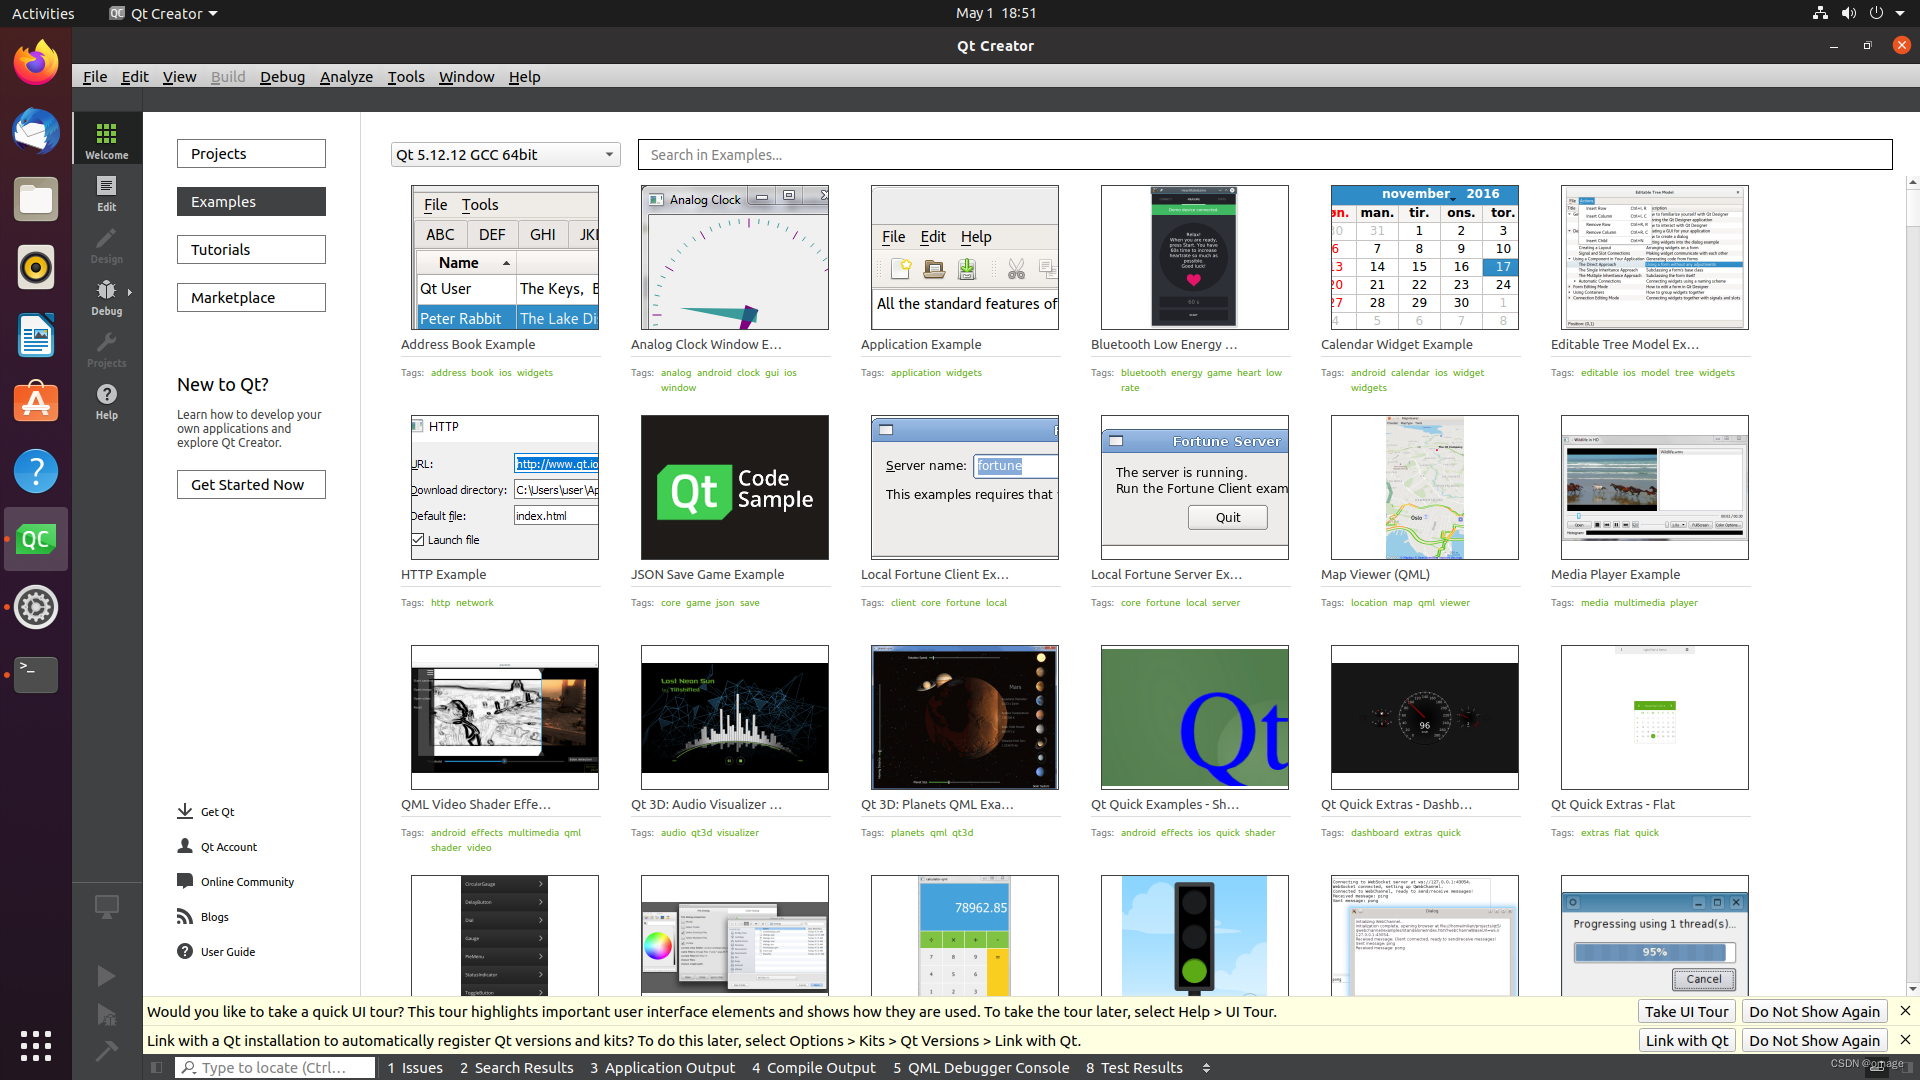Image resolution: width=1920 pixels, height=1080 pixels.
Task: Close the UI tour notification bar
Action: click(1905, 1011)
